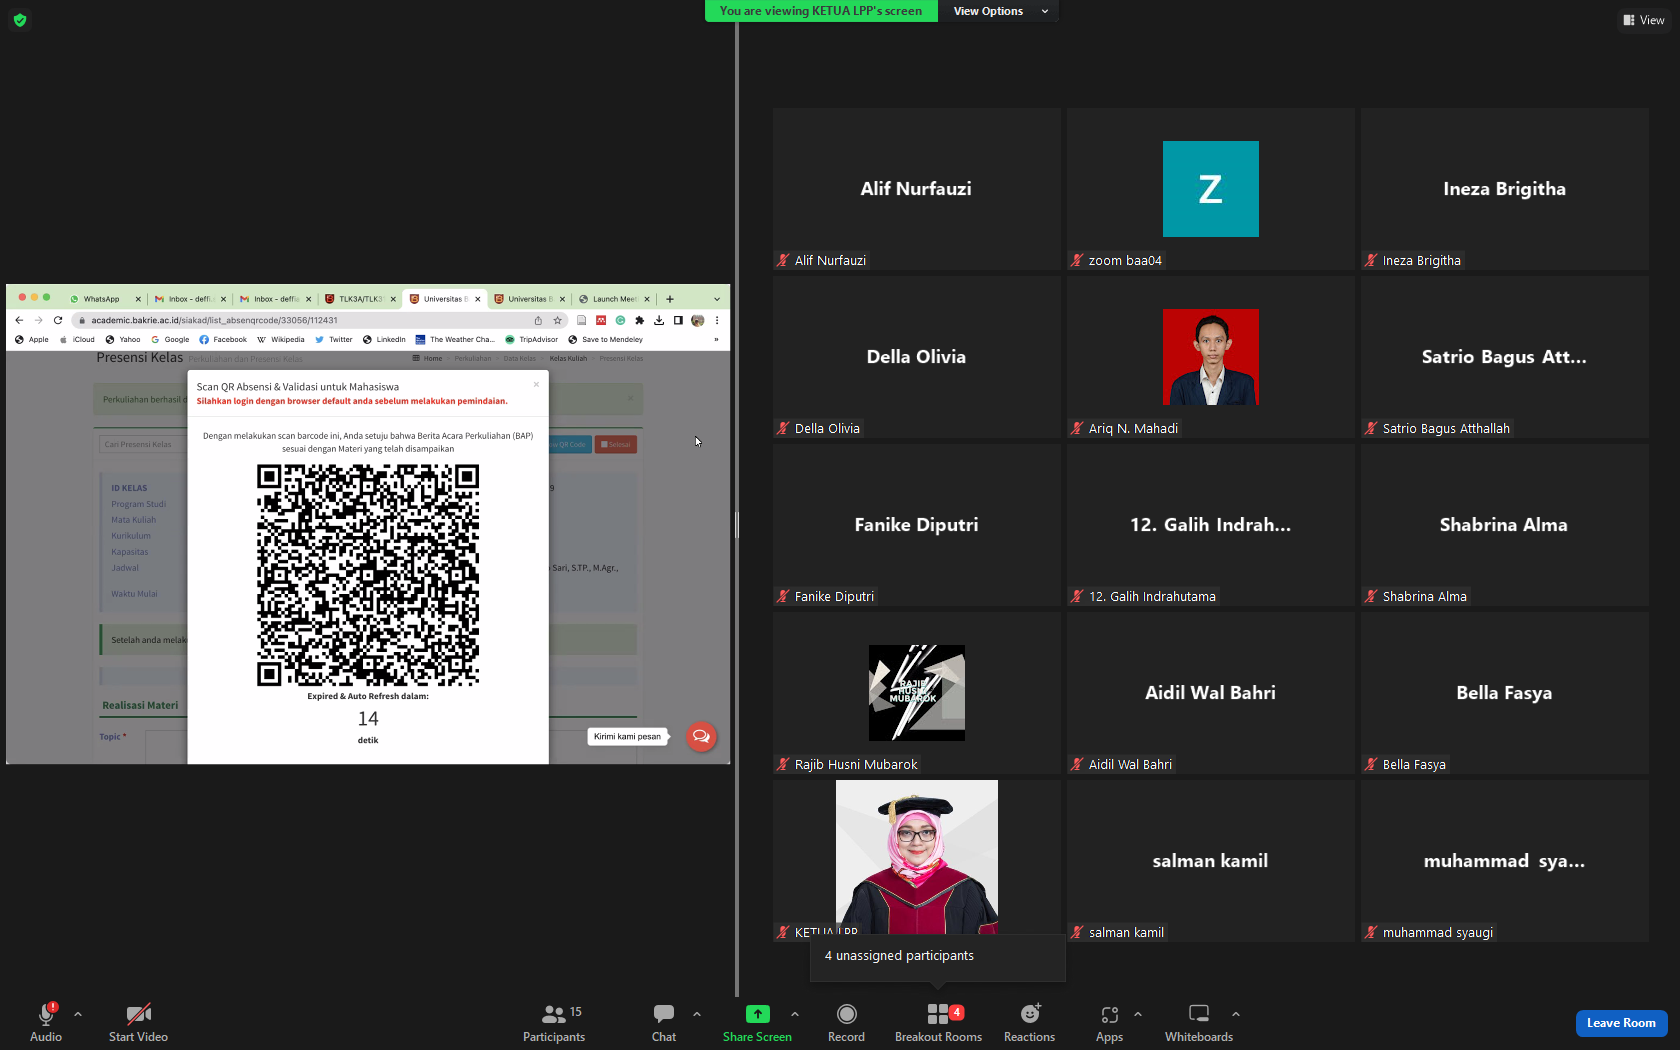Expand the Chat options caret
Viewport: 1680px width, 1050px height.
click(x=697, y=1014)
